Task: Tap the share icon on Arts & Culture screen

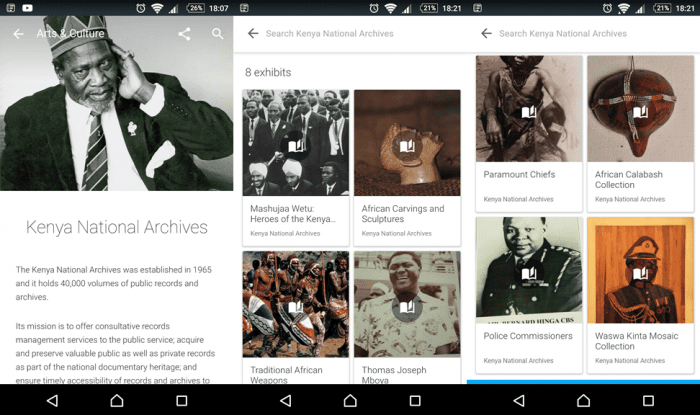Action: coord(184,34)
